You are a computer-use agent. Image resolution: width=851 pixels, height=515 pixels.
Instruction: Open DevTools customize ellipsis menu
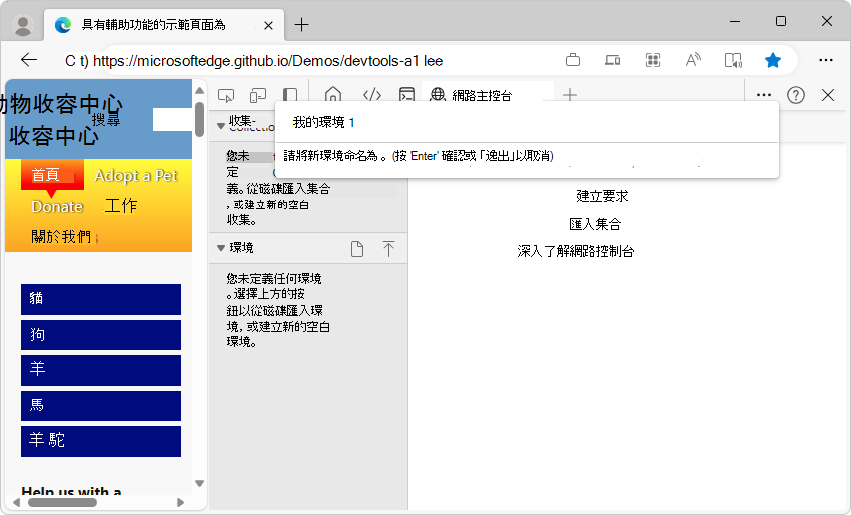coord(764,95)
